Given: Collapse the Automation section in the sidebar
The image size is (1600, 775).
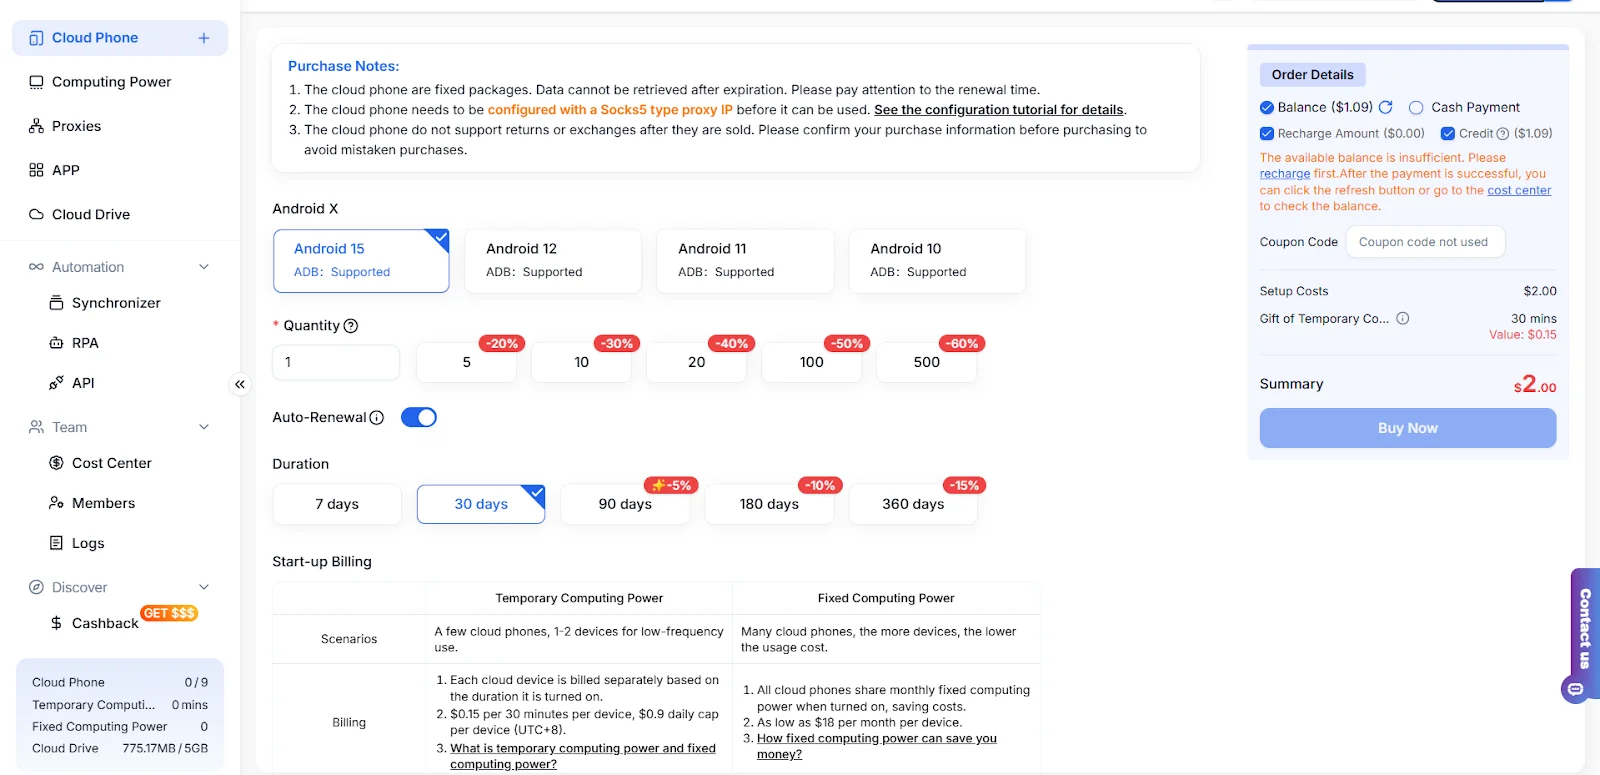Looking at the screenshot, I should click(204, 267).
